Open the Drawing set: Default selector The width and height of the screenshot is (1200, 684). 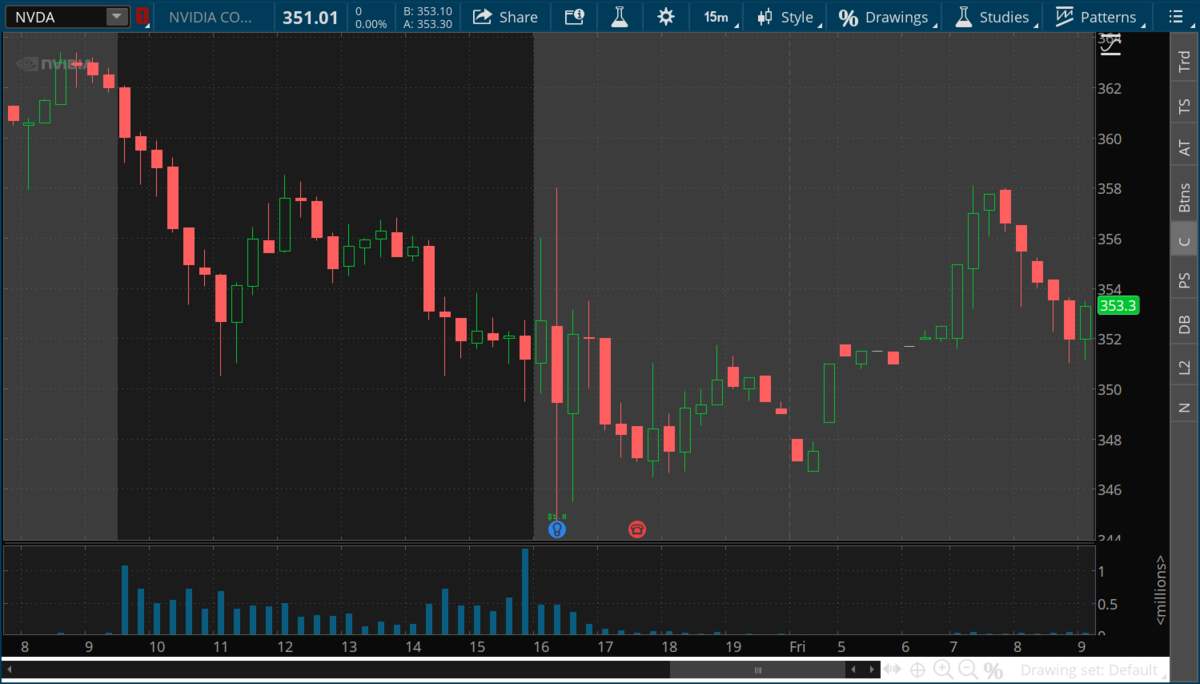pos(1093,670)
